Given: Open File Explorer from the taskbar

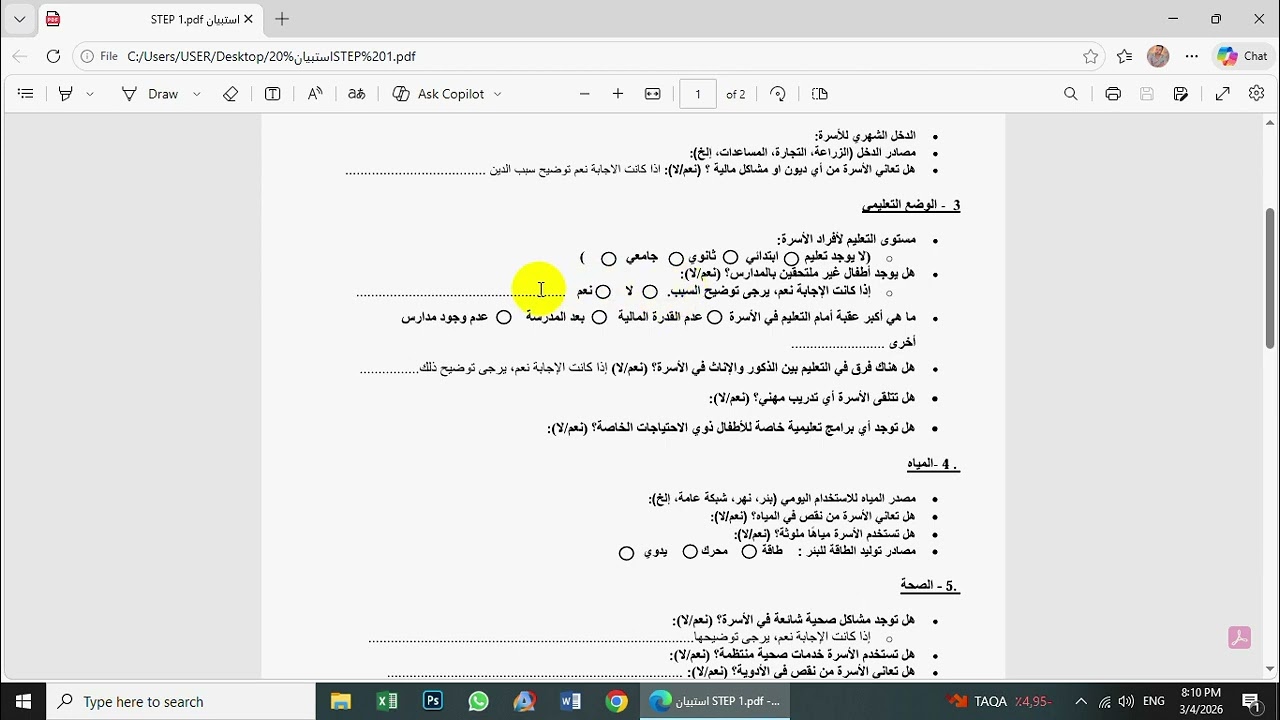Looking at the screenshot, I should pos(341,701).
